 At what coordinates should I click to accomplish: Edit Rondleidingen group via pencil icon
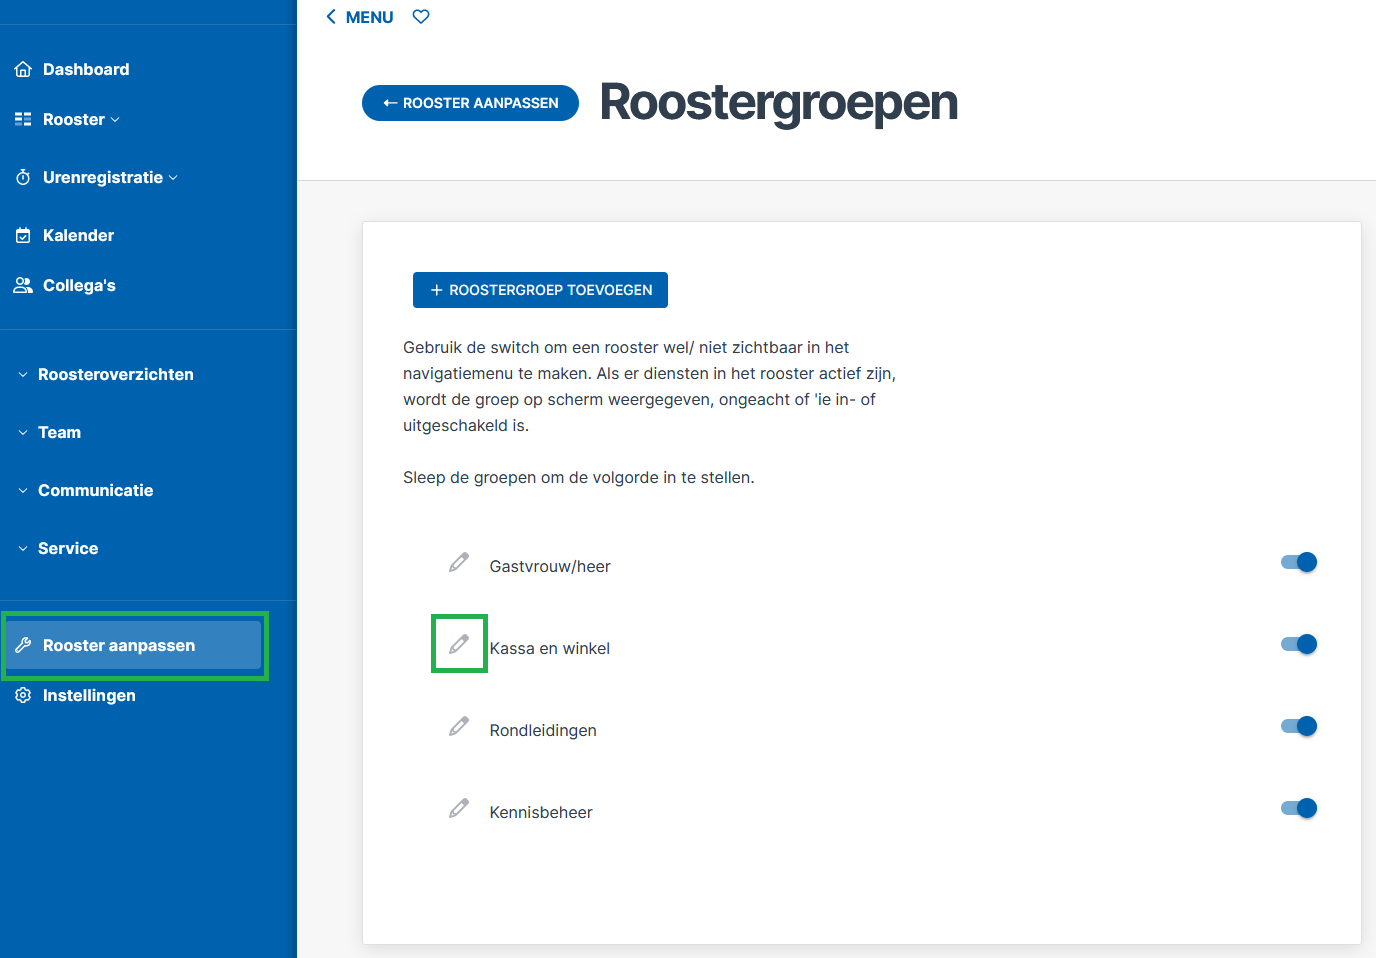[x=459, y=726]
